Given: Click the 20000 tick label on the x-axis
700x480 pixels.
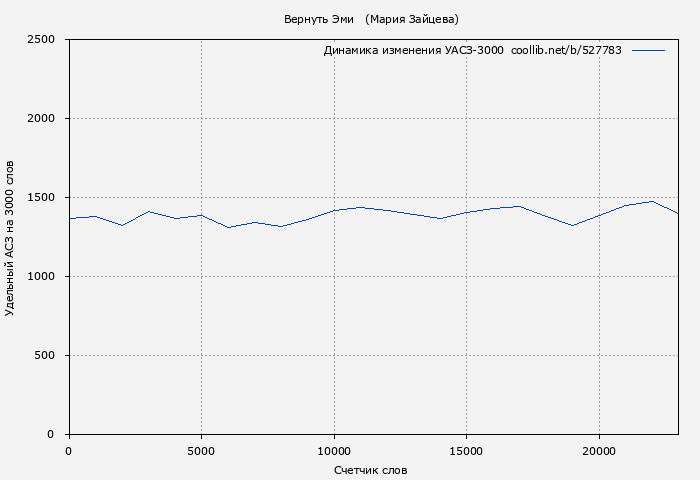Looking at the screenshot, I should (598, 451).
